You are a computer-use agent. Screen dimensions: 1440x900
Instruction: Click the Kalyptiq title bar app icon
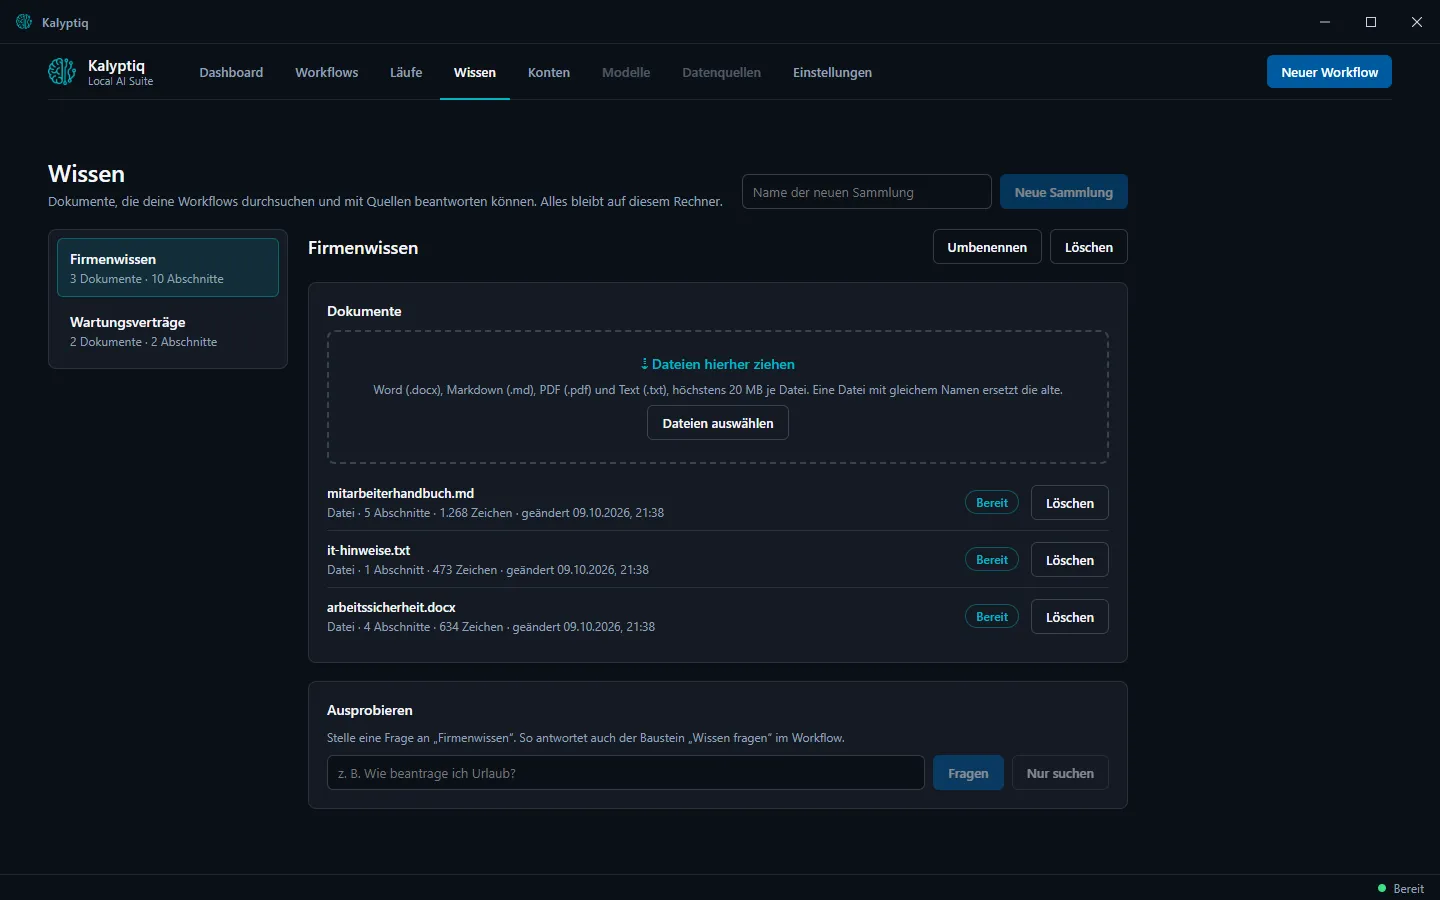click(x=24, y=22)
